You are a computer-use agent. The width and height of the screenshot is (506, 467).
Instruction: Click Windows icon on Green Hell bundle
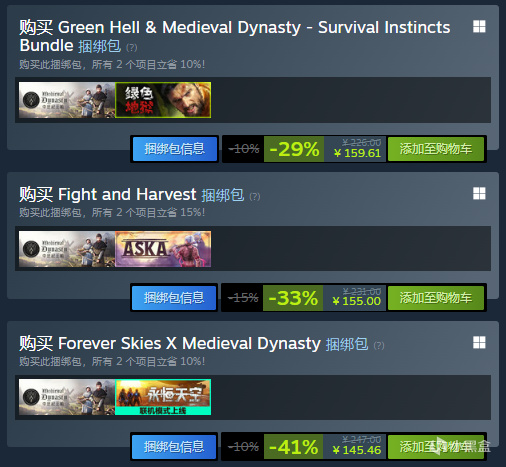479,26
